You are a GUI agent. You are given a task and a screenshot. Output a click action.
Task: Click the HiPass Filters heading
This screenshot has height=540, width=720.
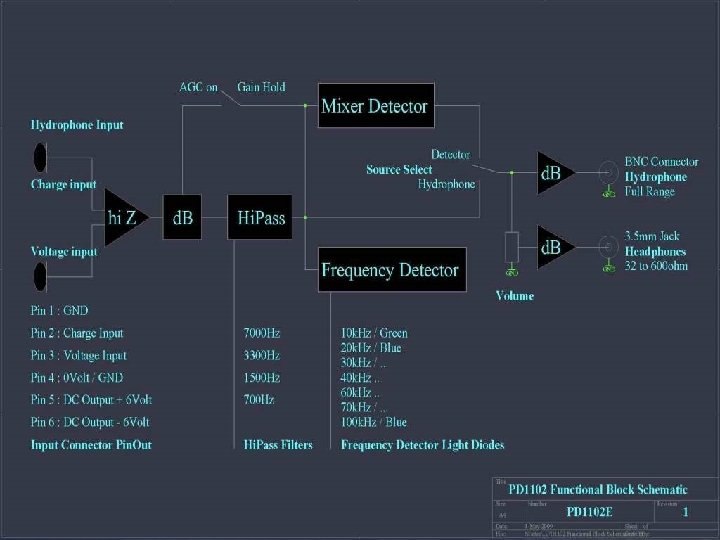(x=278, y=444)
